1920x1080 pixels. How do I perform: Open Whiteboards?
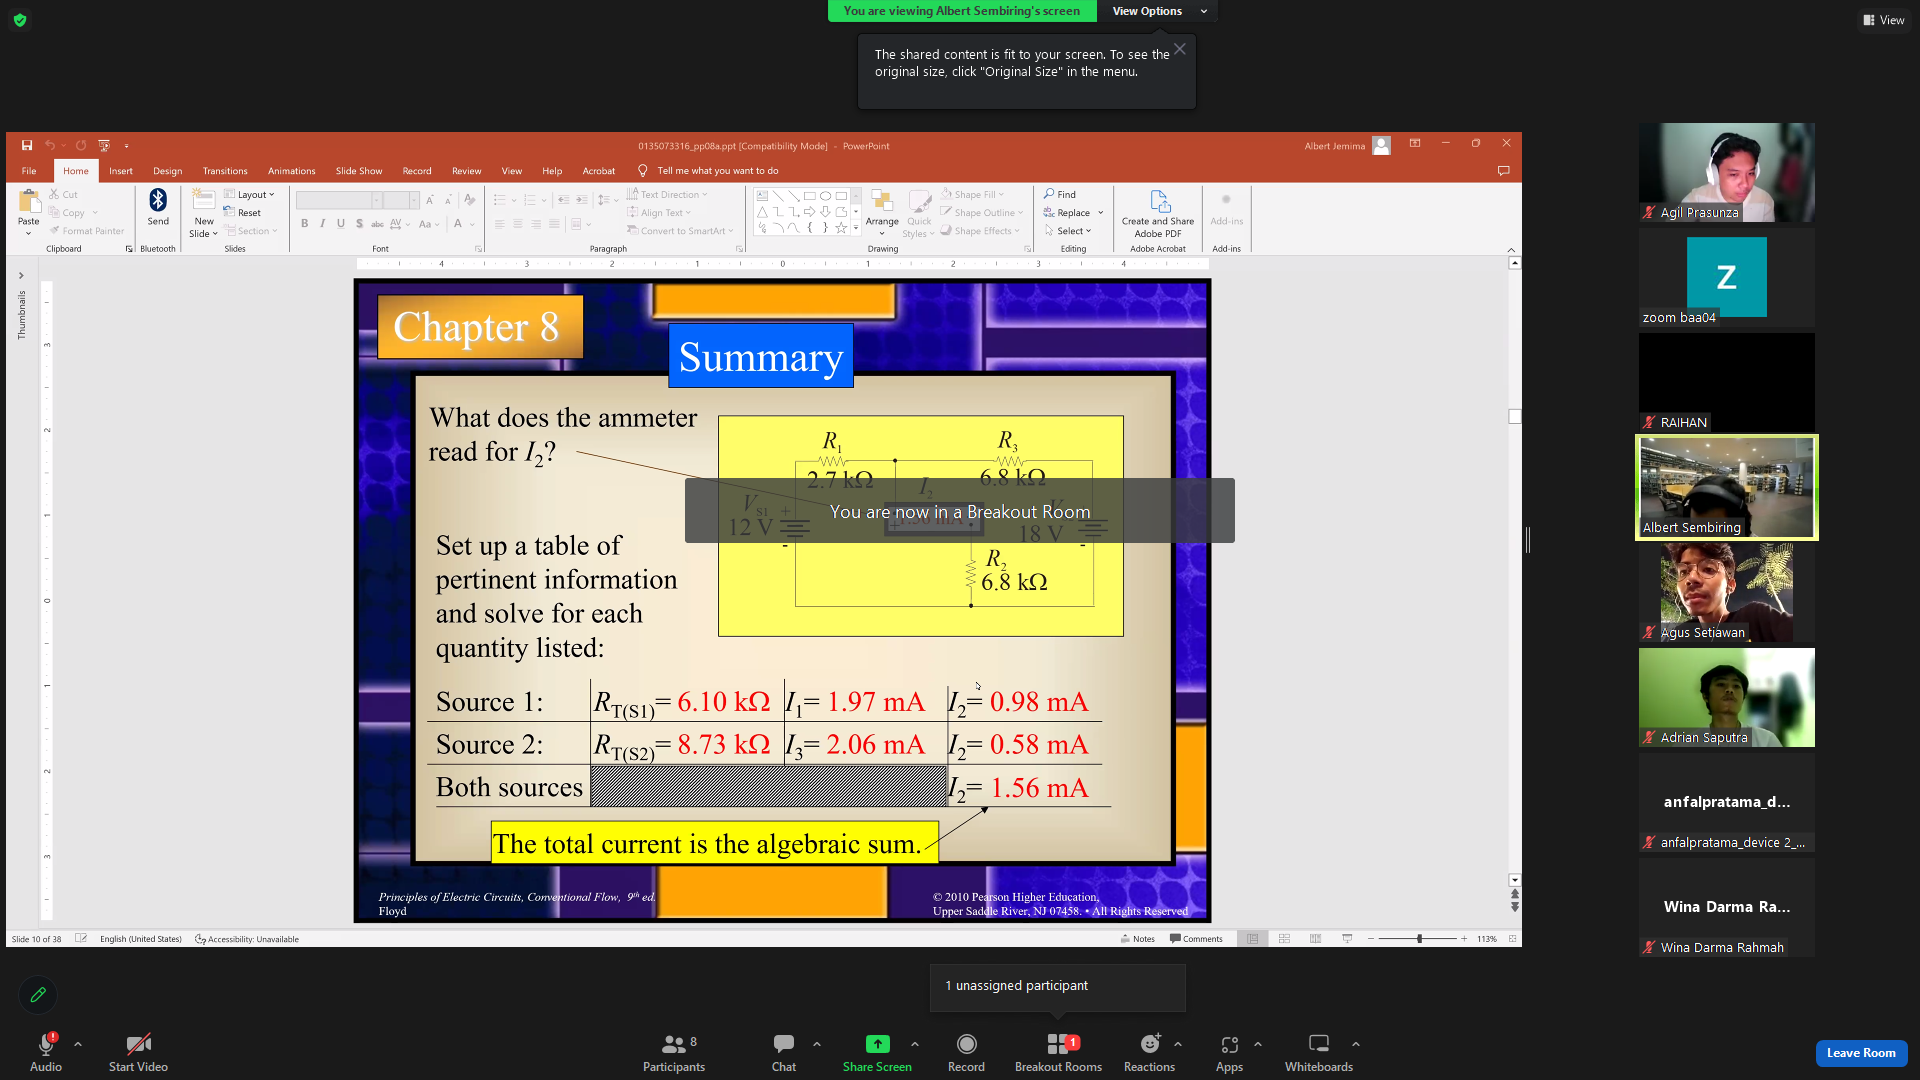[x=1319, y=1053]
